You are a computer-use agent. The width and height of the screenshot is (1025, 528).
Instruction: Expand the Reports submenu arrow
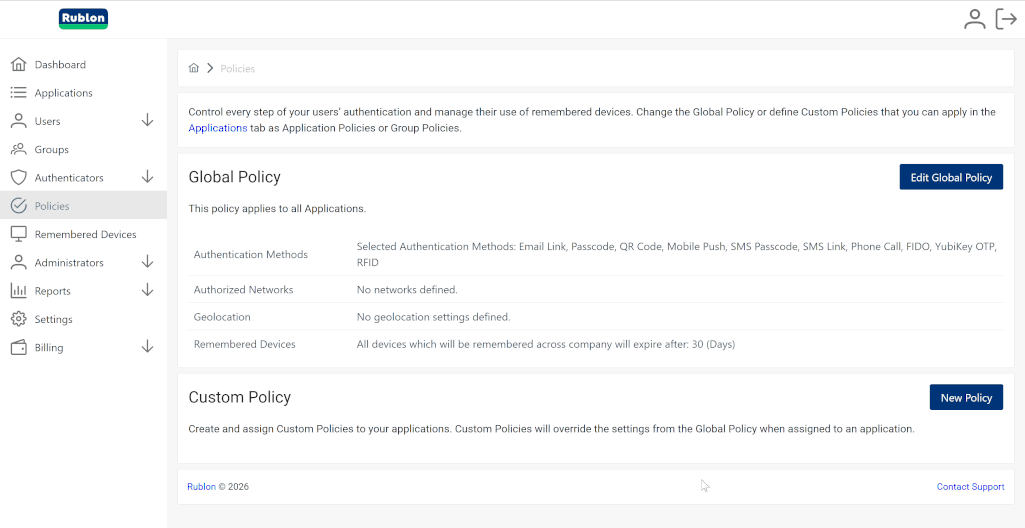[x=147, y=290]
